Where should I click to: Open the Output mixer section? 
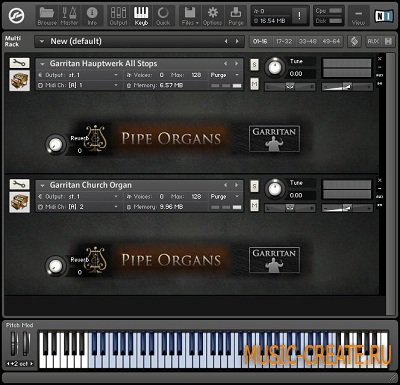[118, 16]
